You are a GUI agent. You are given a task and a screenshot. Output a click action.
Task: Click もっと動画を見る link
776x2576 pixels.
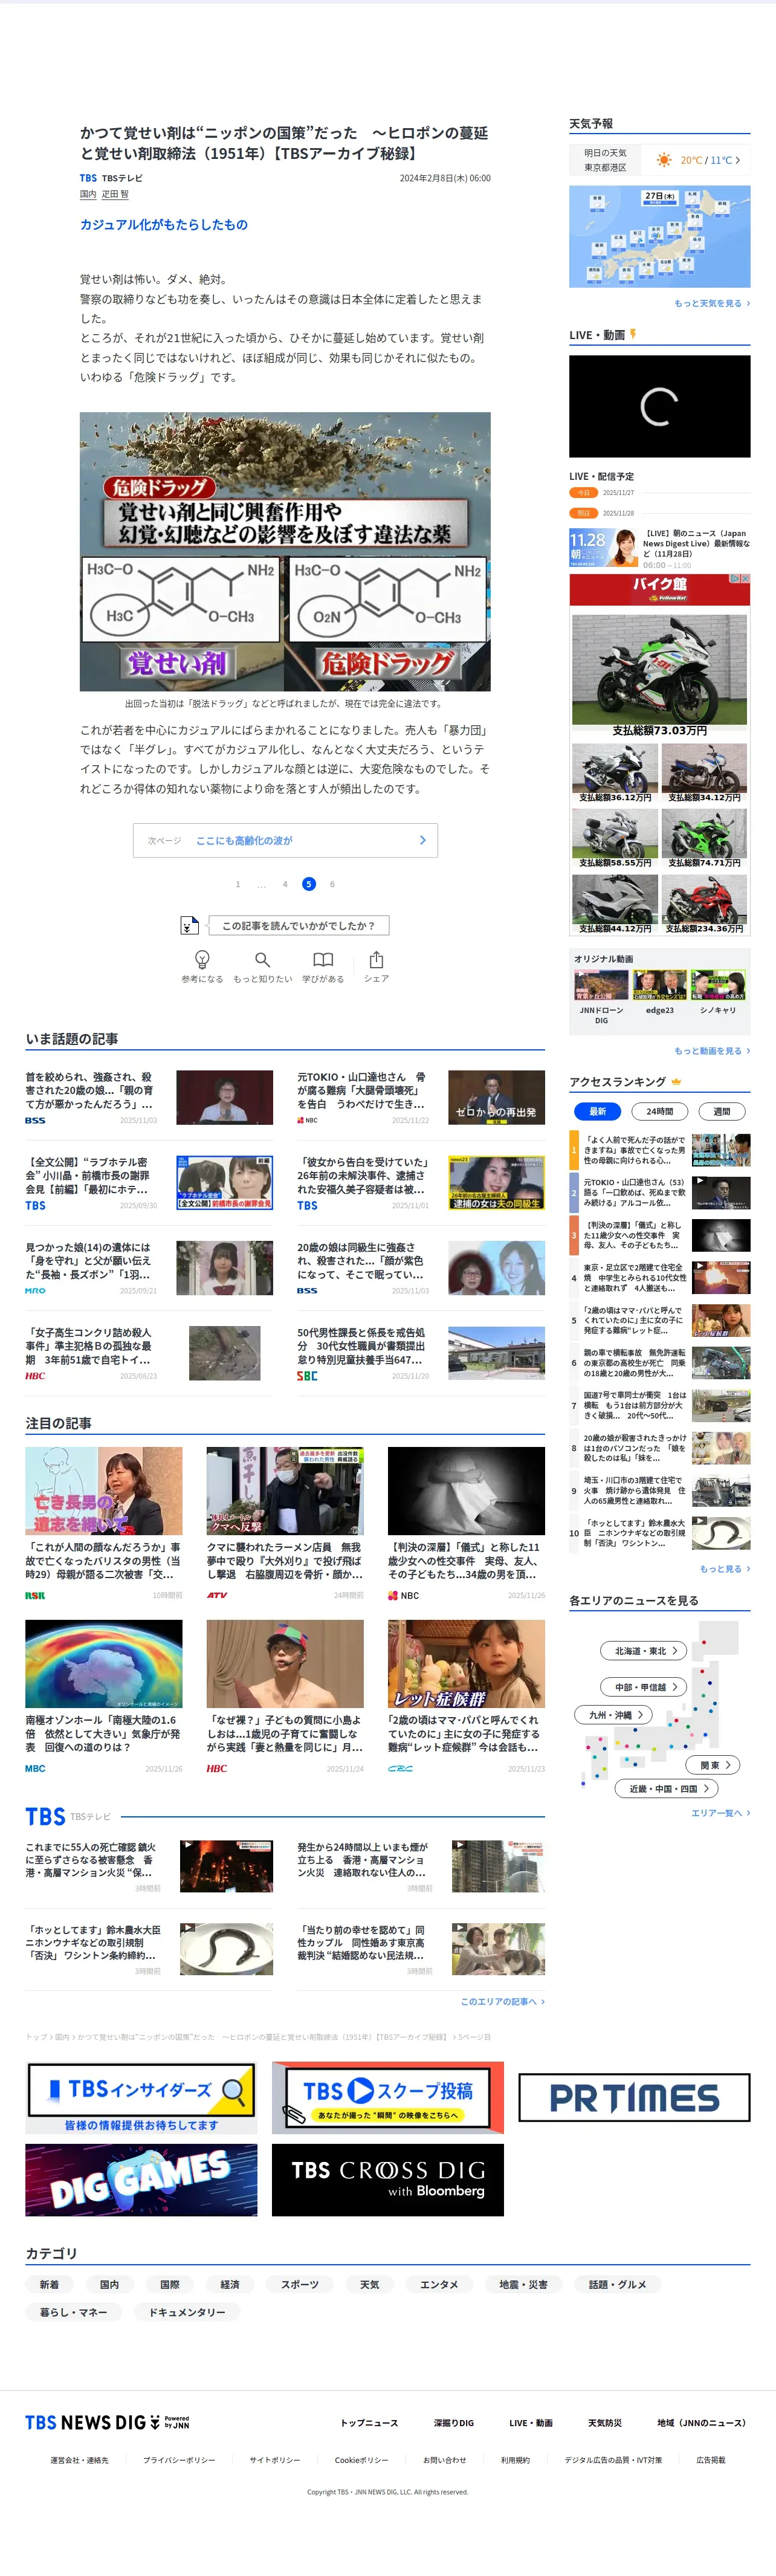[x=712, y=1051]
